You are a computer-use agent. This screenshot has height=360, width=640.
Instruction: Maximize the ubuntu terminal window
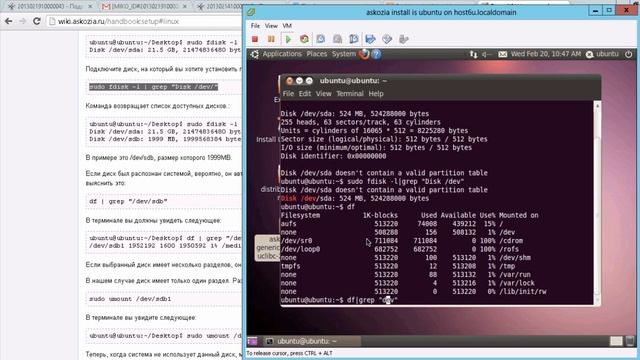click(x=309, y=81)
